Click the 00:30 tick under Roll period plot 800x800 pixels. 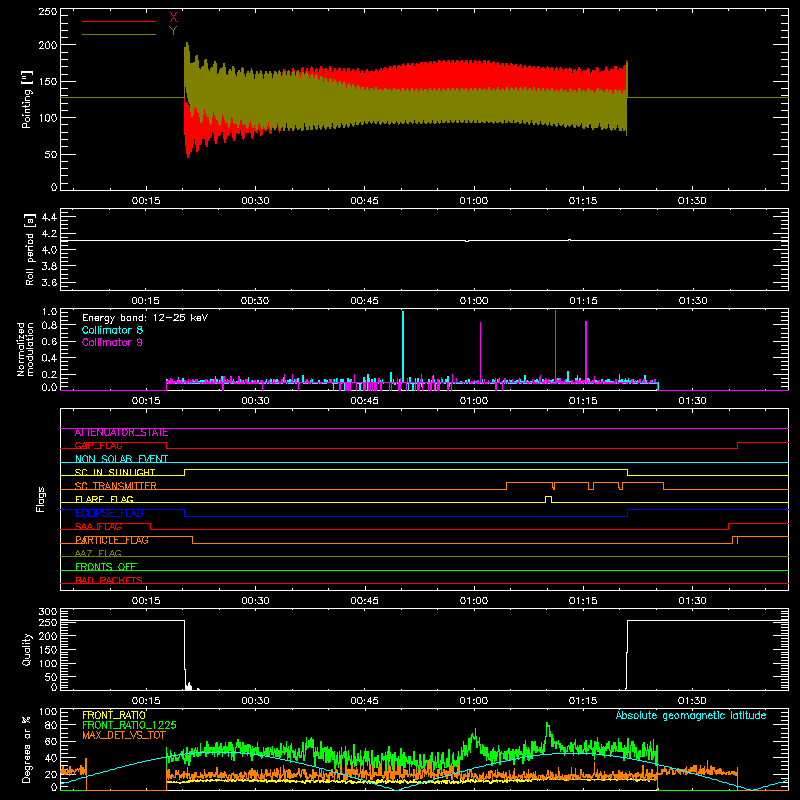click(x=255, y=301)
